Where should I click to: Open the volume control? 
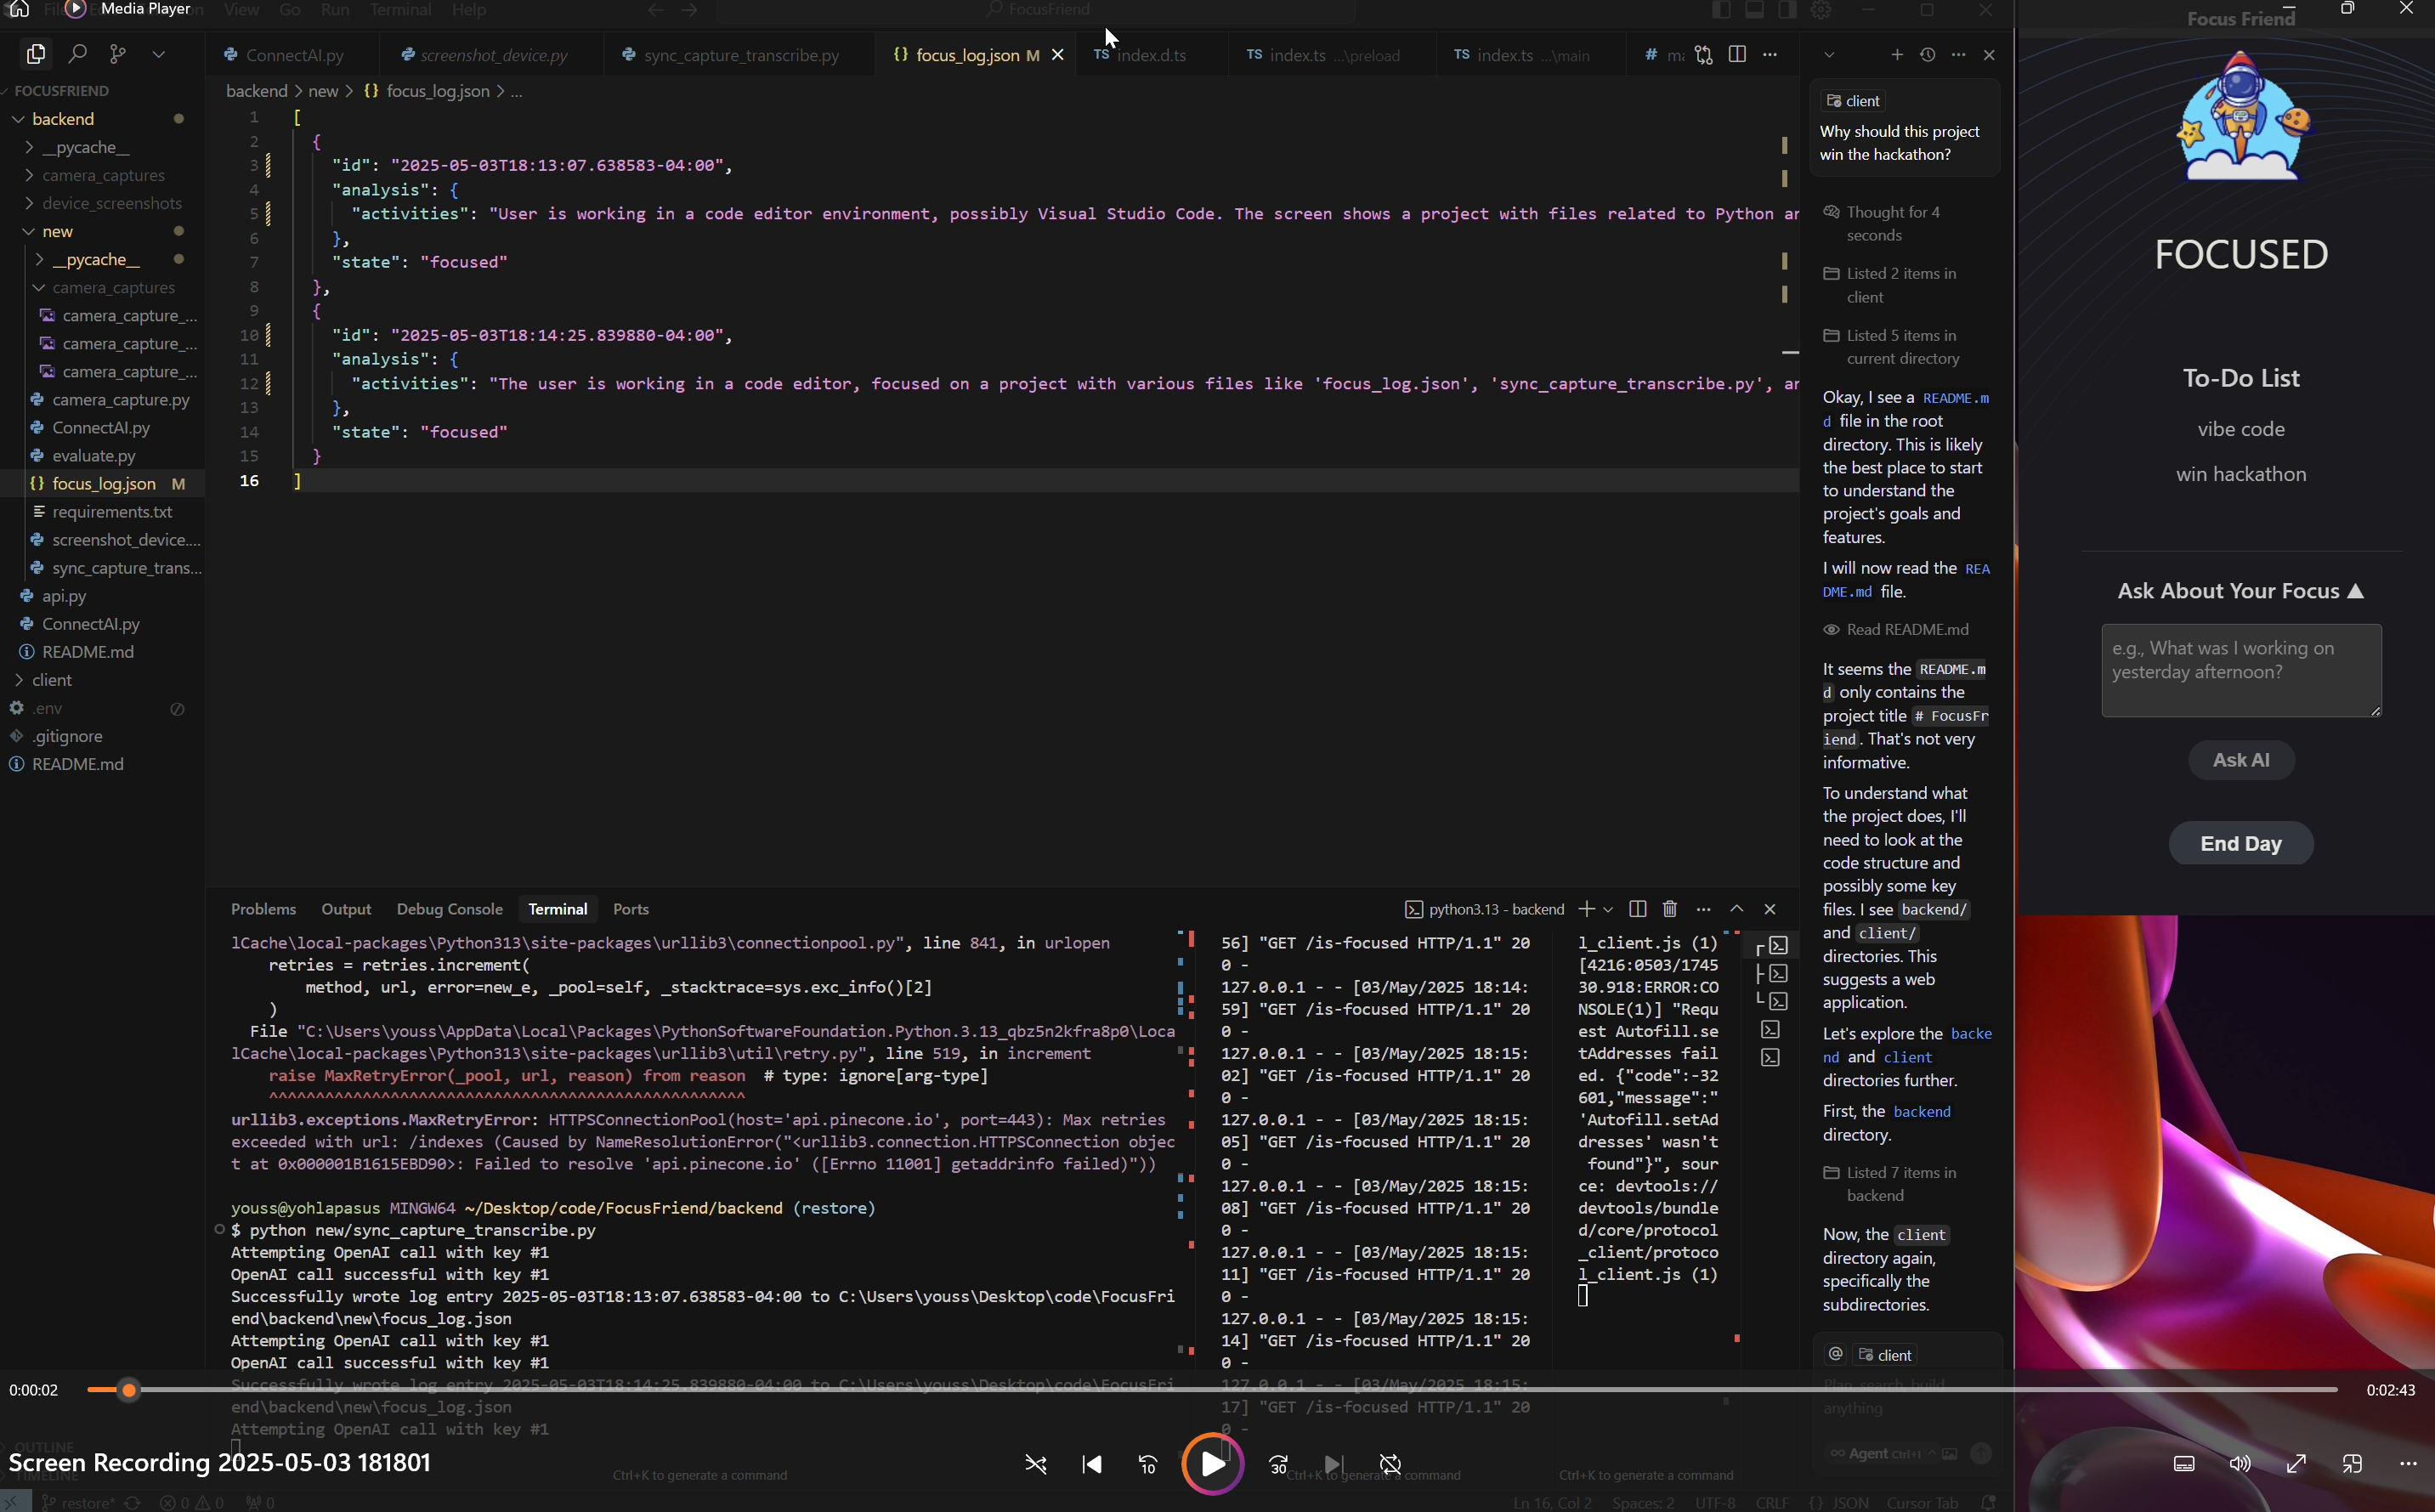[2240, 1464]
